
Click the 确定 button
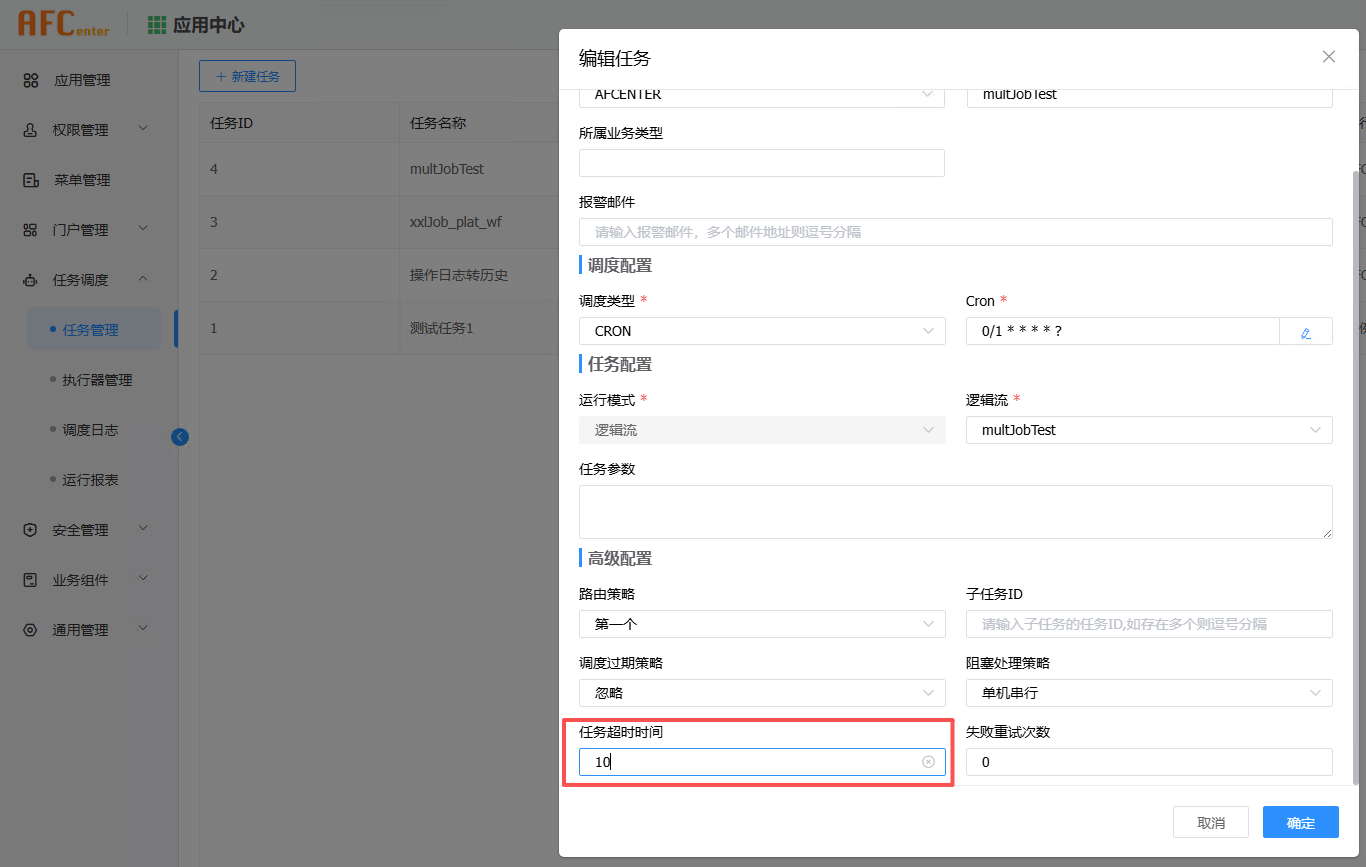pyautogui.click(x=1300, y=823)
